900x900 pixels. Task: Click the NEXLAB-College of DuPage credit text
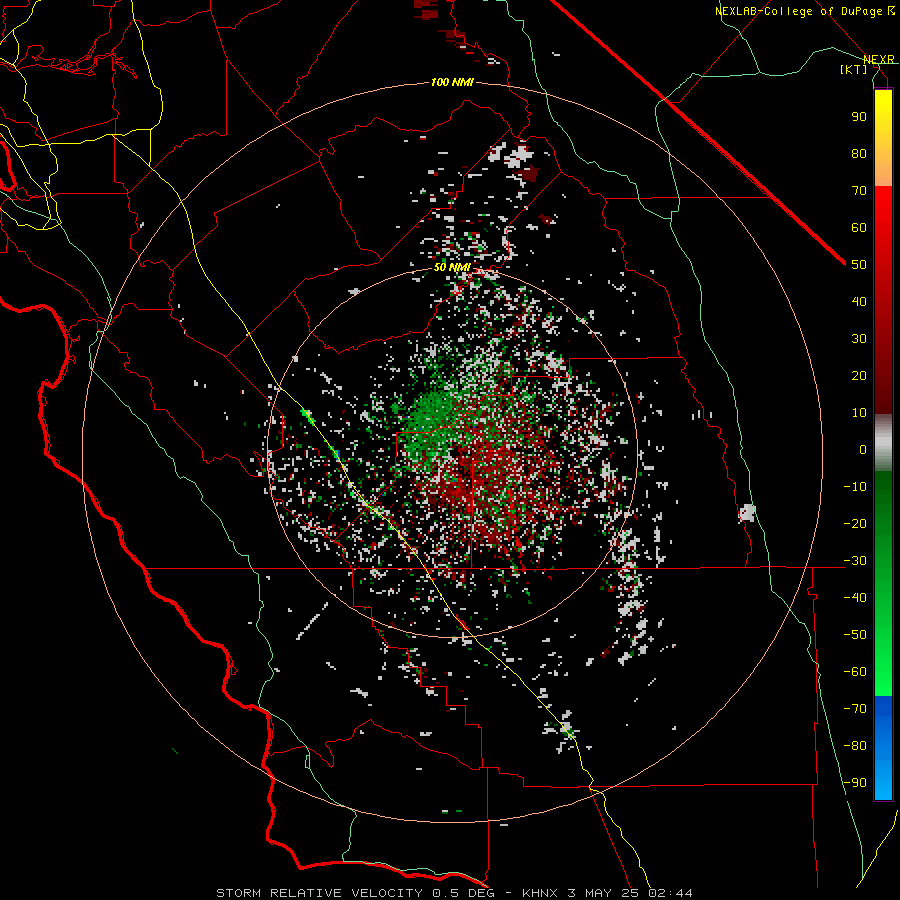click(798, 11)
